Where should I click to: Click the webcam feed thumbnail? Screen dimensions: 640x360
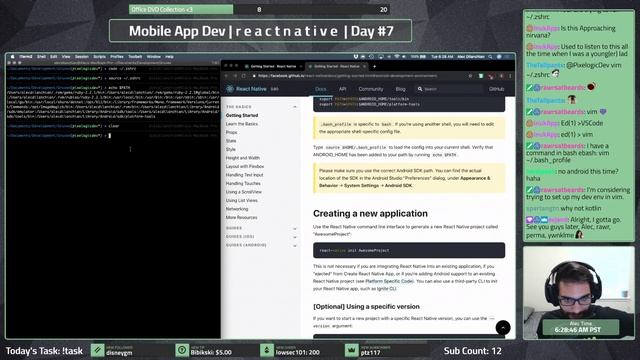tap(579, 292)
